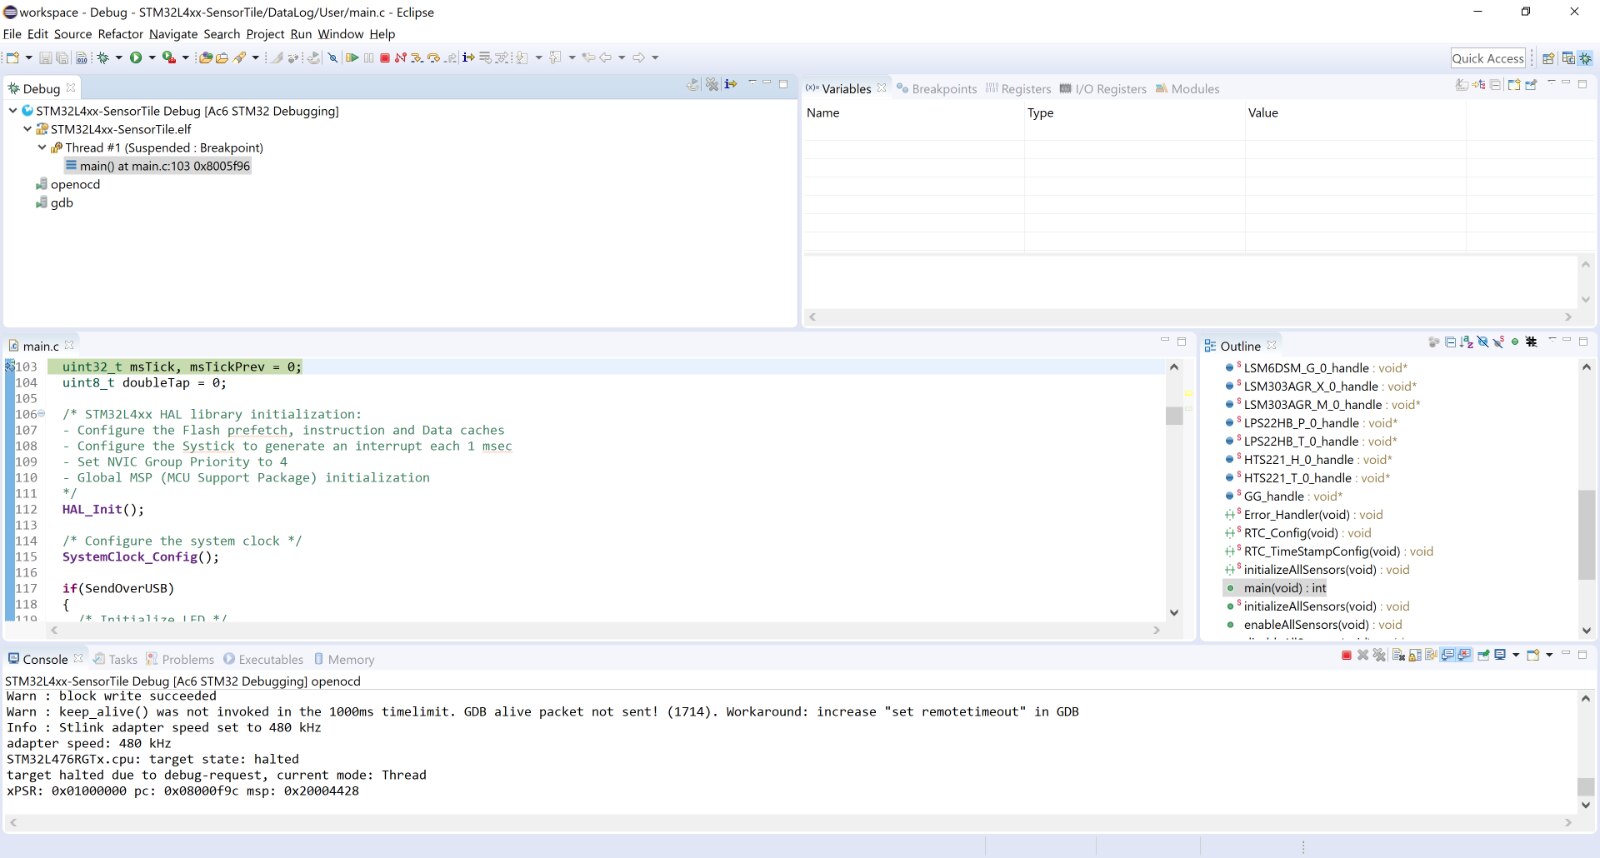Click the Resume debug button

click(x=352, y=58)
